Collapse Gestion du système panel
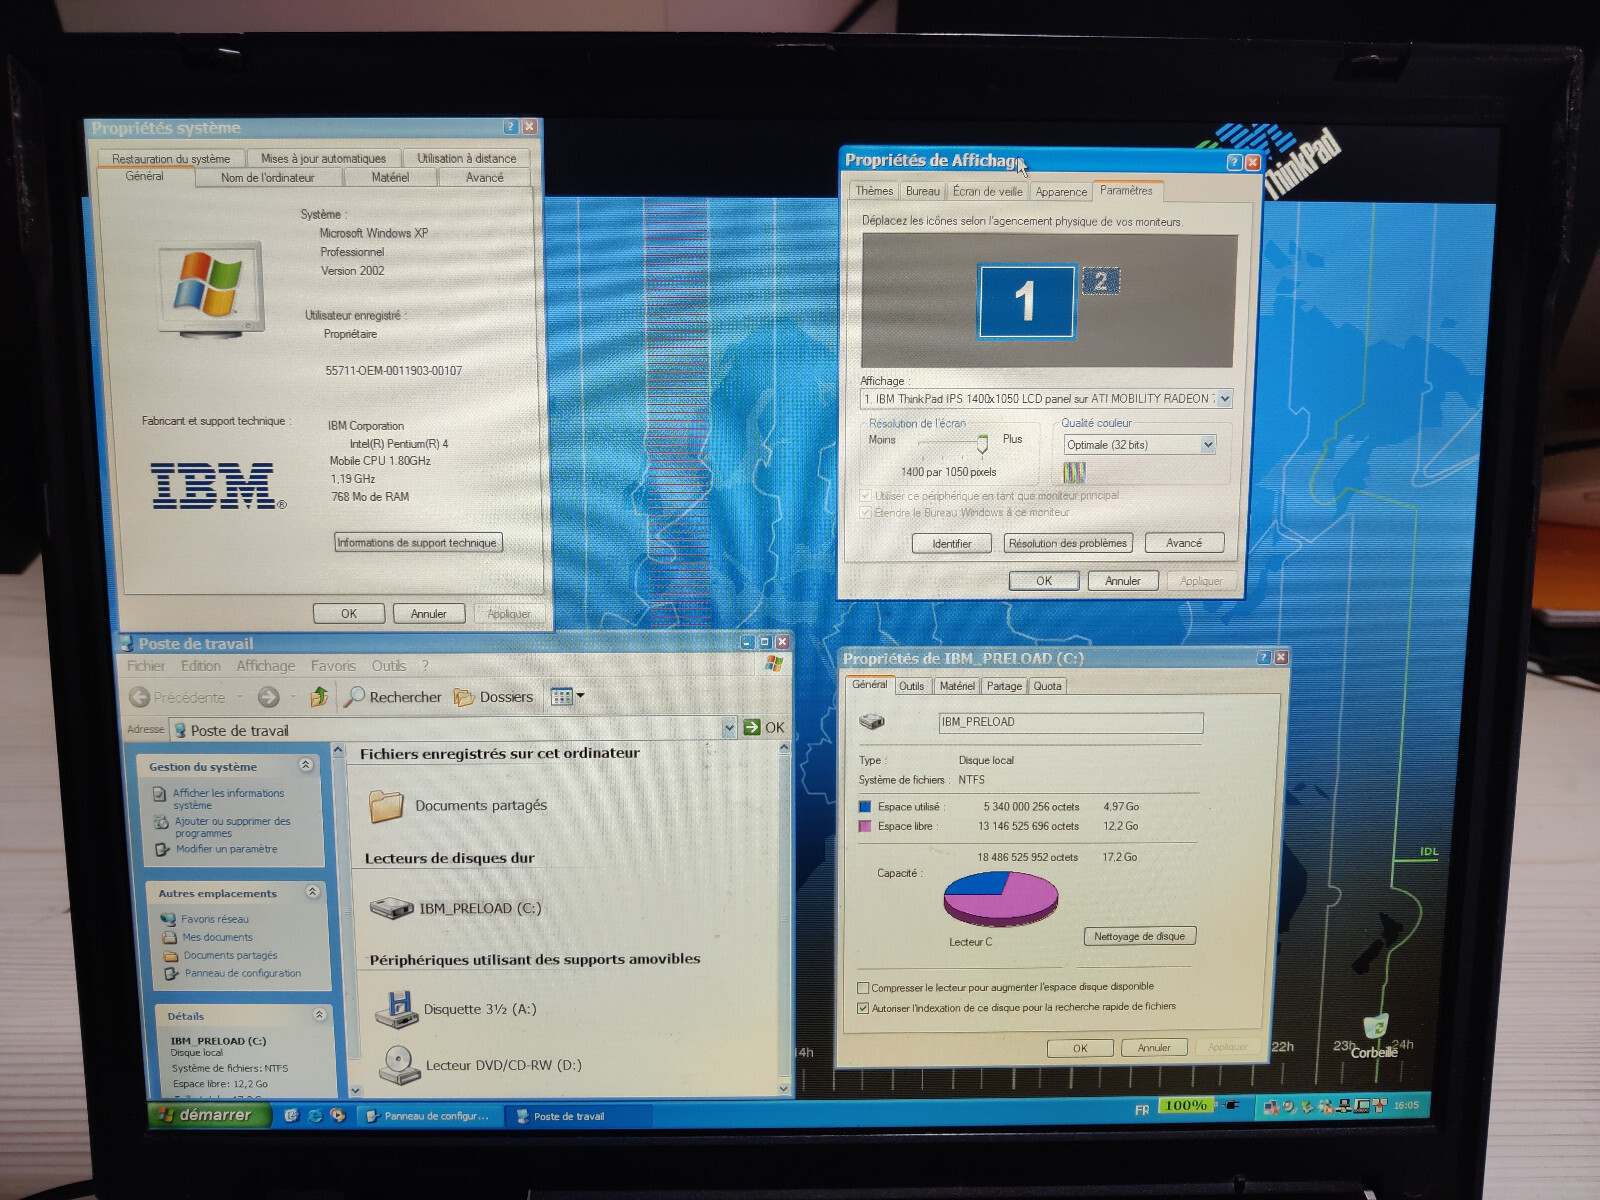The height and width of the screenshot is (1200, 1600). pyautogui.click(x=306, y=765)
